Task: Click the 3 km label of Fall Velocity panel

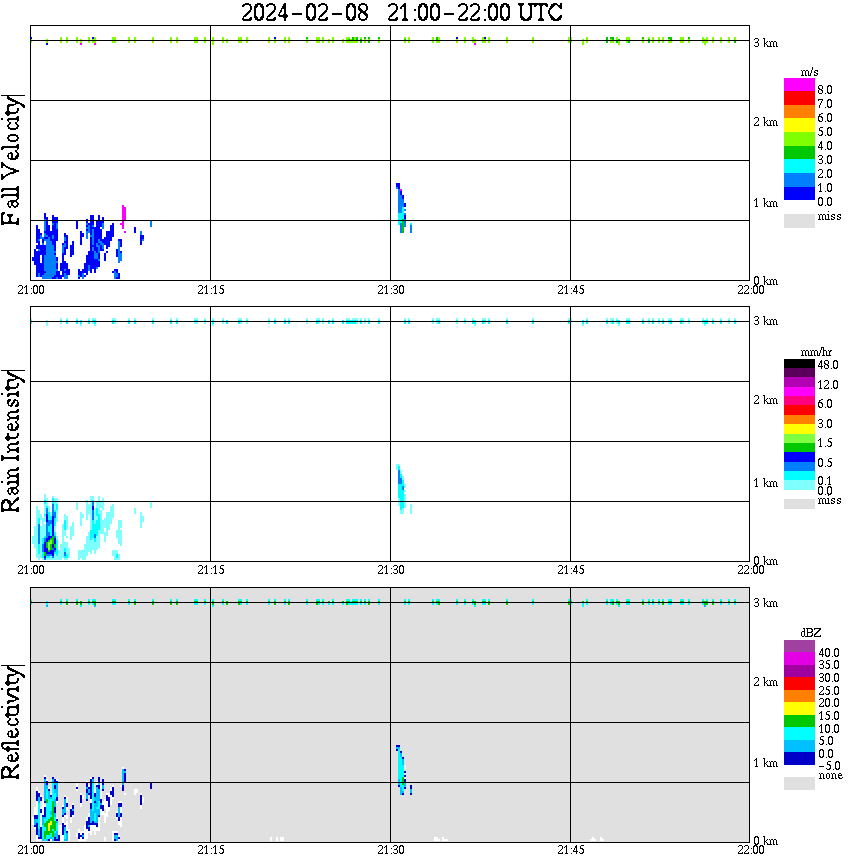Action: point(765,43)
